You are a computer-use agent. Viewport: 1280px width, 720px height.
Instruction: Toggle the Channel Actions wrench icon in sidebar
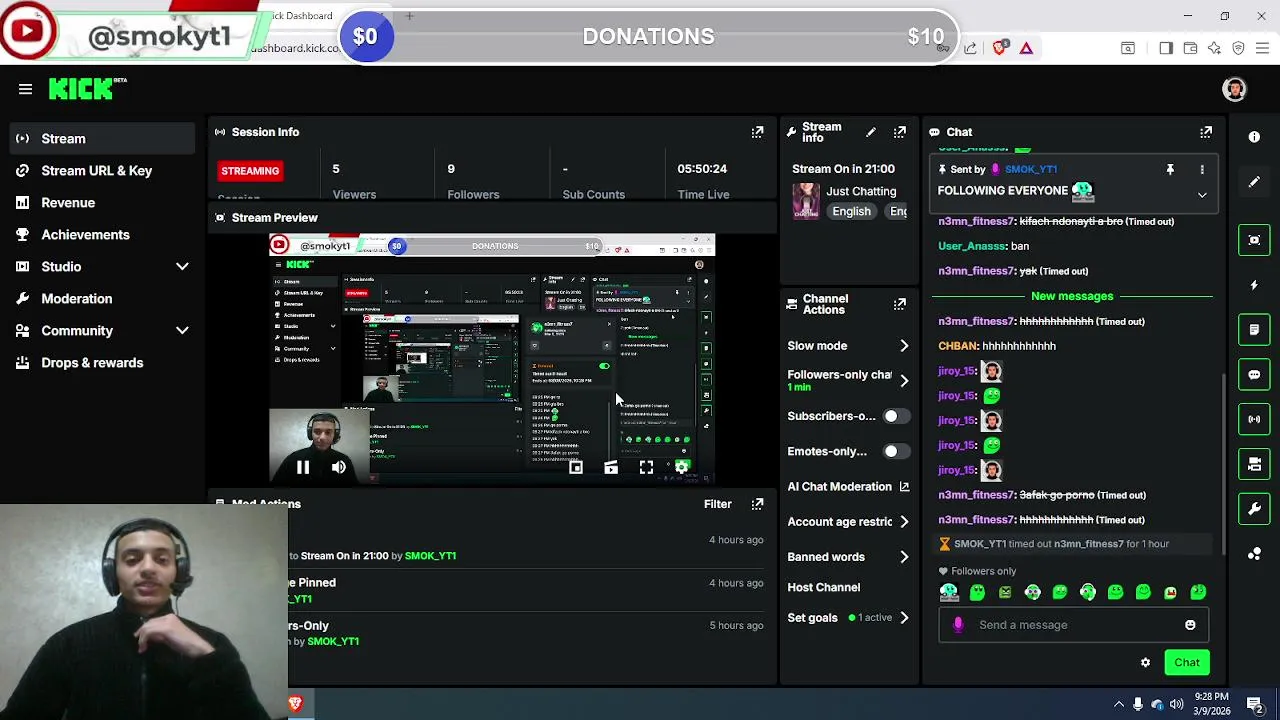1254,509
